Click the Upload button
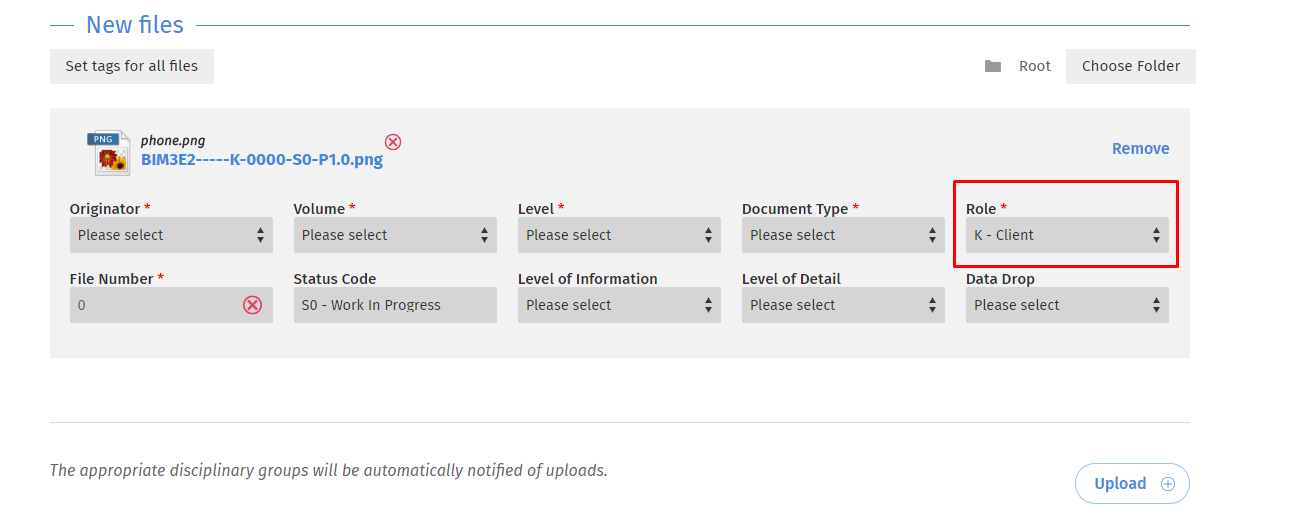Viewport: 1299px width, 519px height. pos(1132,484)
